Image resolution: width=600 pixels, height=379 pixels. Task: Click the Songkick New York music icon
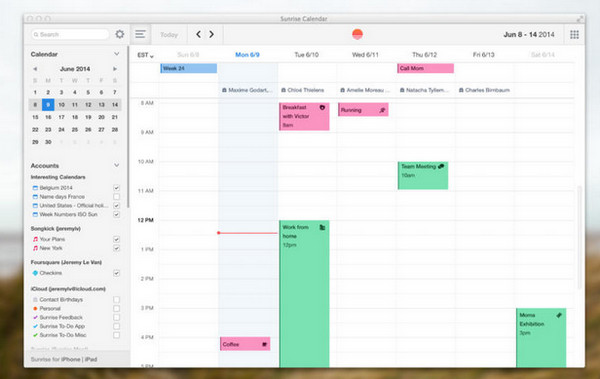pyautogui.click(x=35, y=248)
